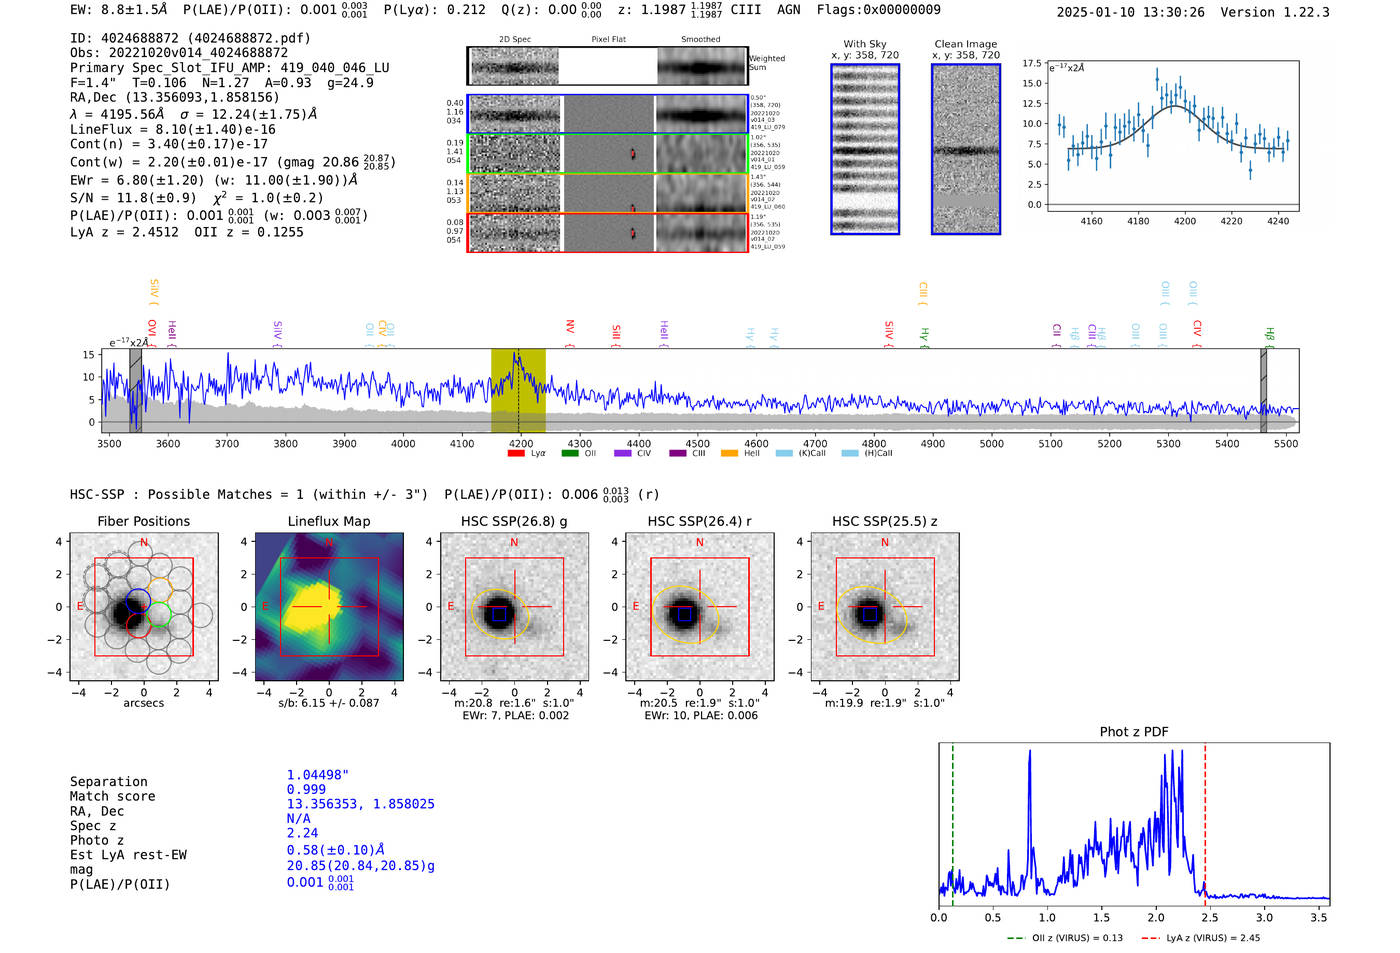The height and width of the screenshot is (953, 1400).
Task: Click the Photo z value '2.24'
Action: click(x=302, y=833)
